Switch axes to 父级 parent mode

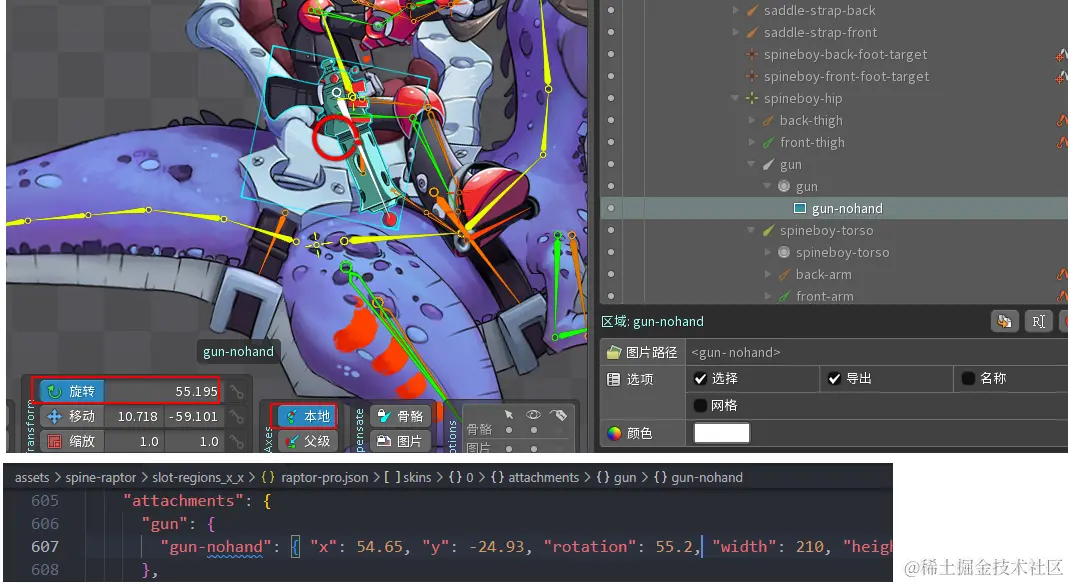[x=307, y=441]
